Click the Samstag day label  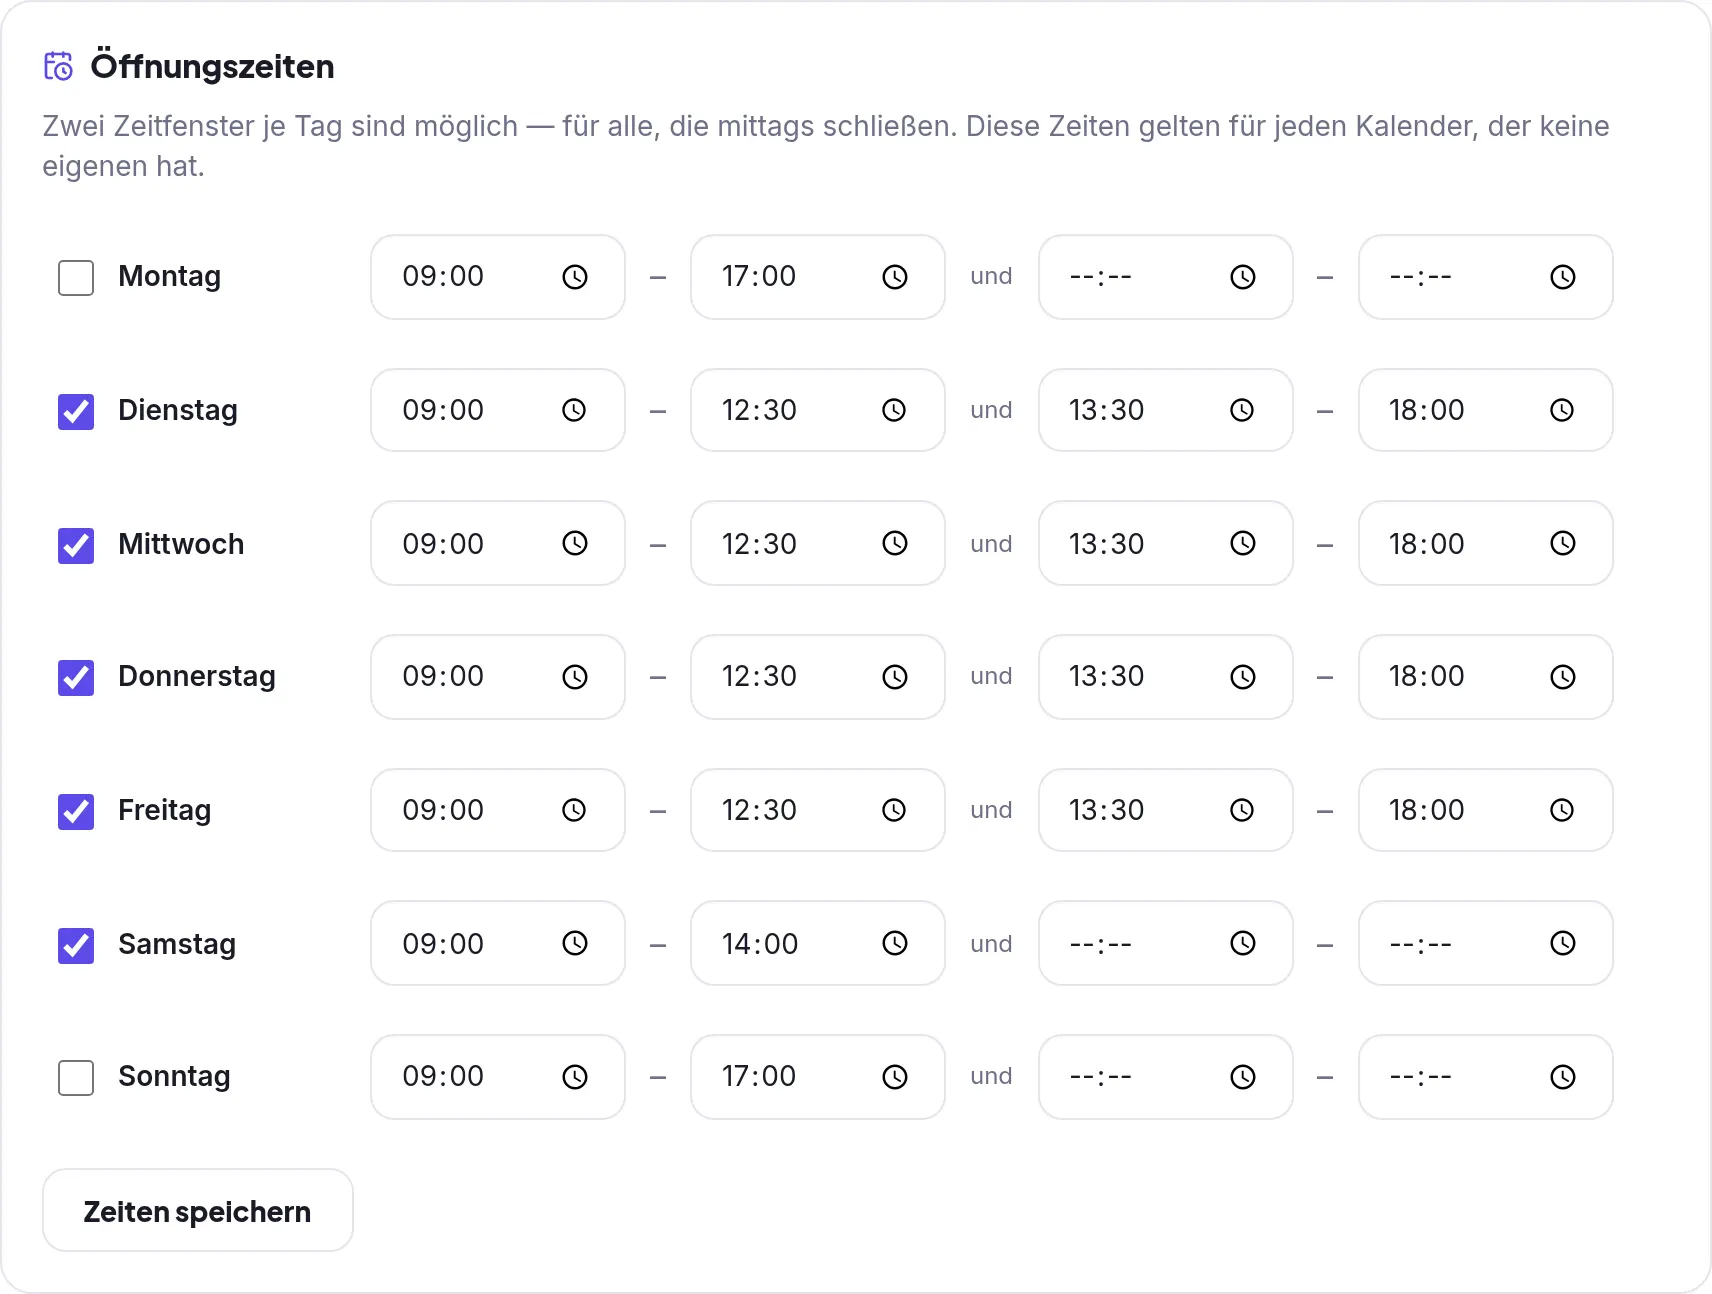(177, 944)
